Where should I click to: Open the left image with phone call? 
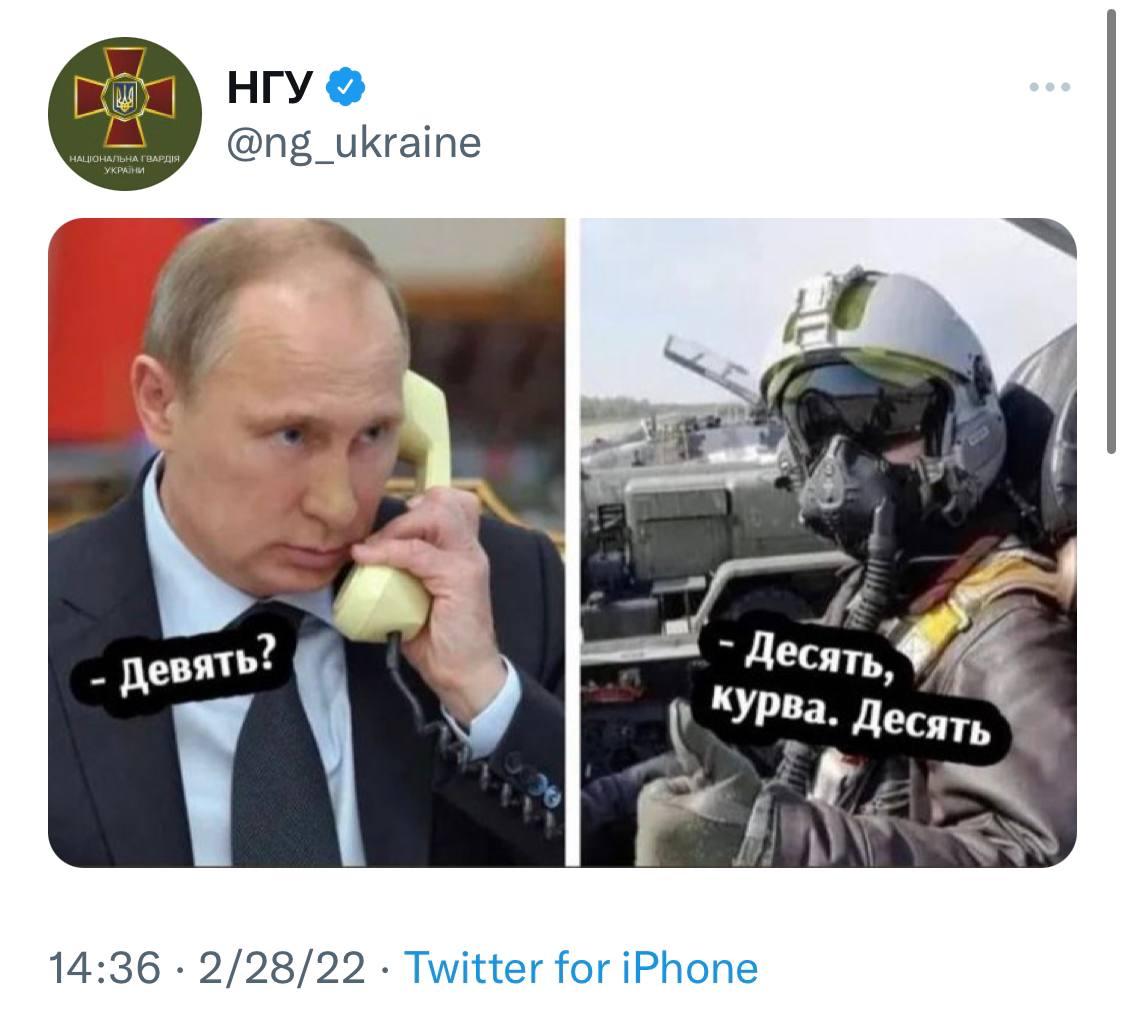pos(306,542)
